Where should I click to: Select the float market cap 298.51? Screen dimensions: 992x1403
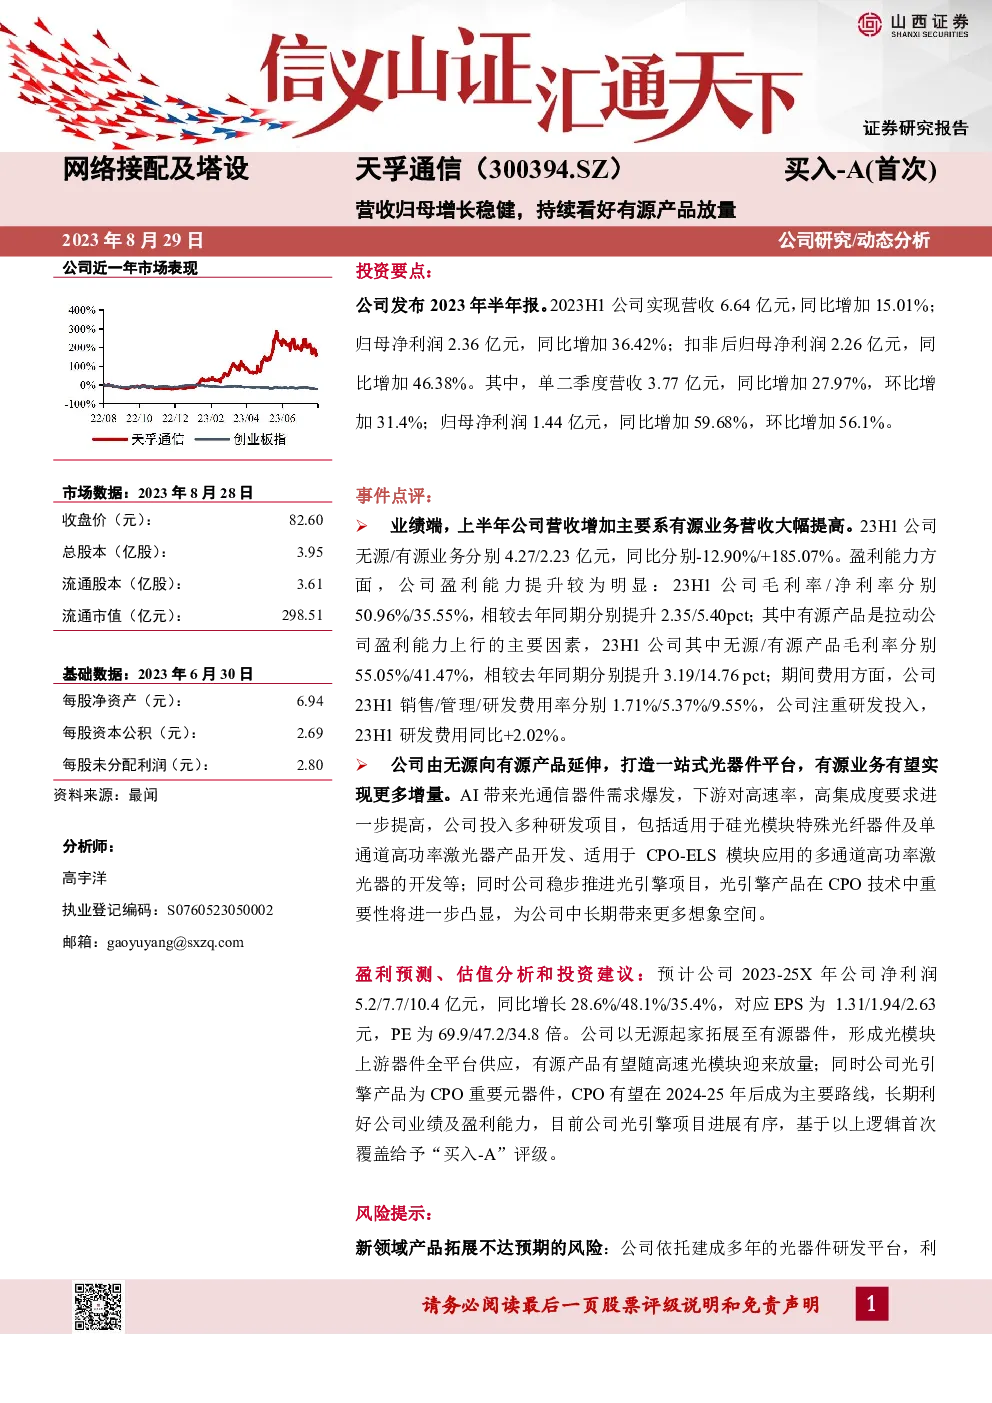click(x=302, y=616)
